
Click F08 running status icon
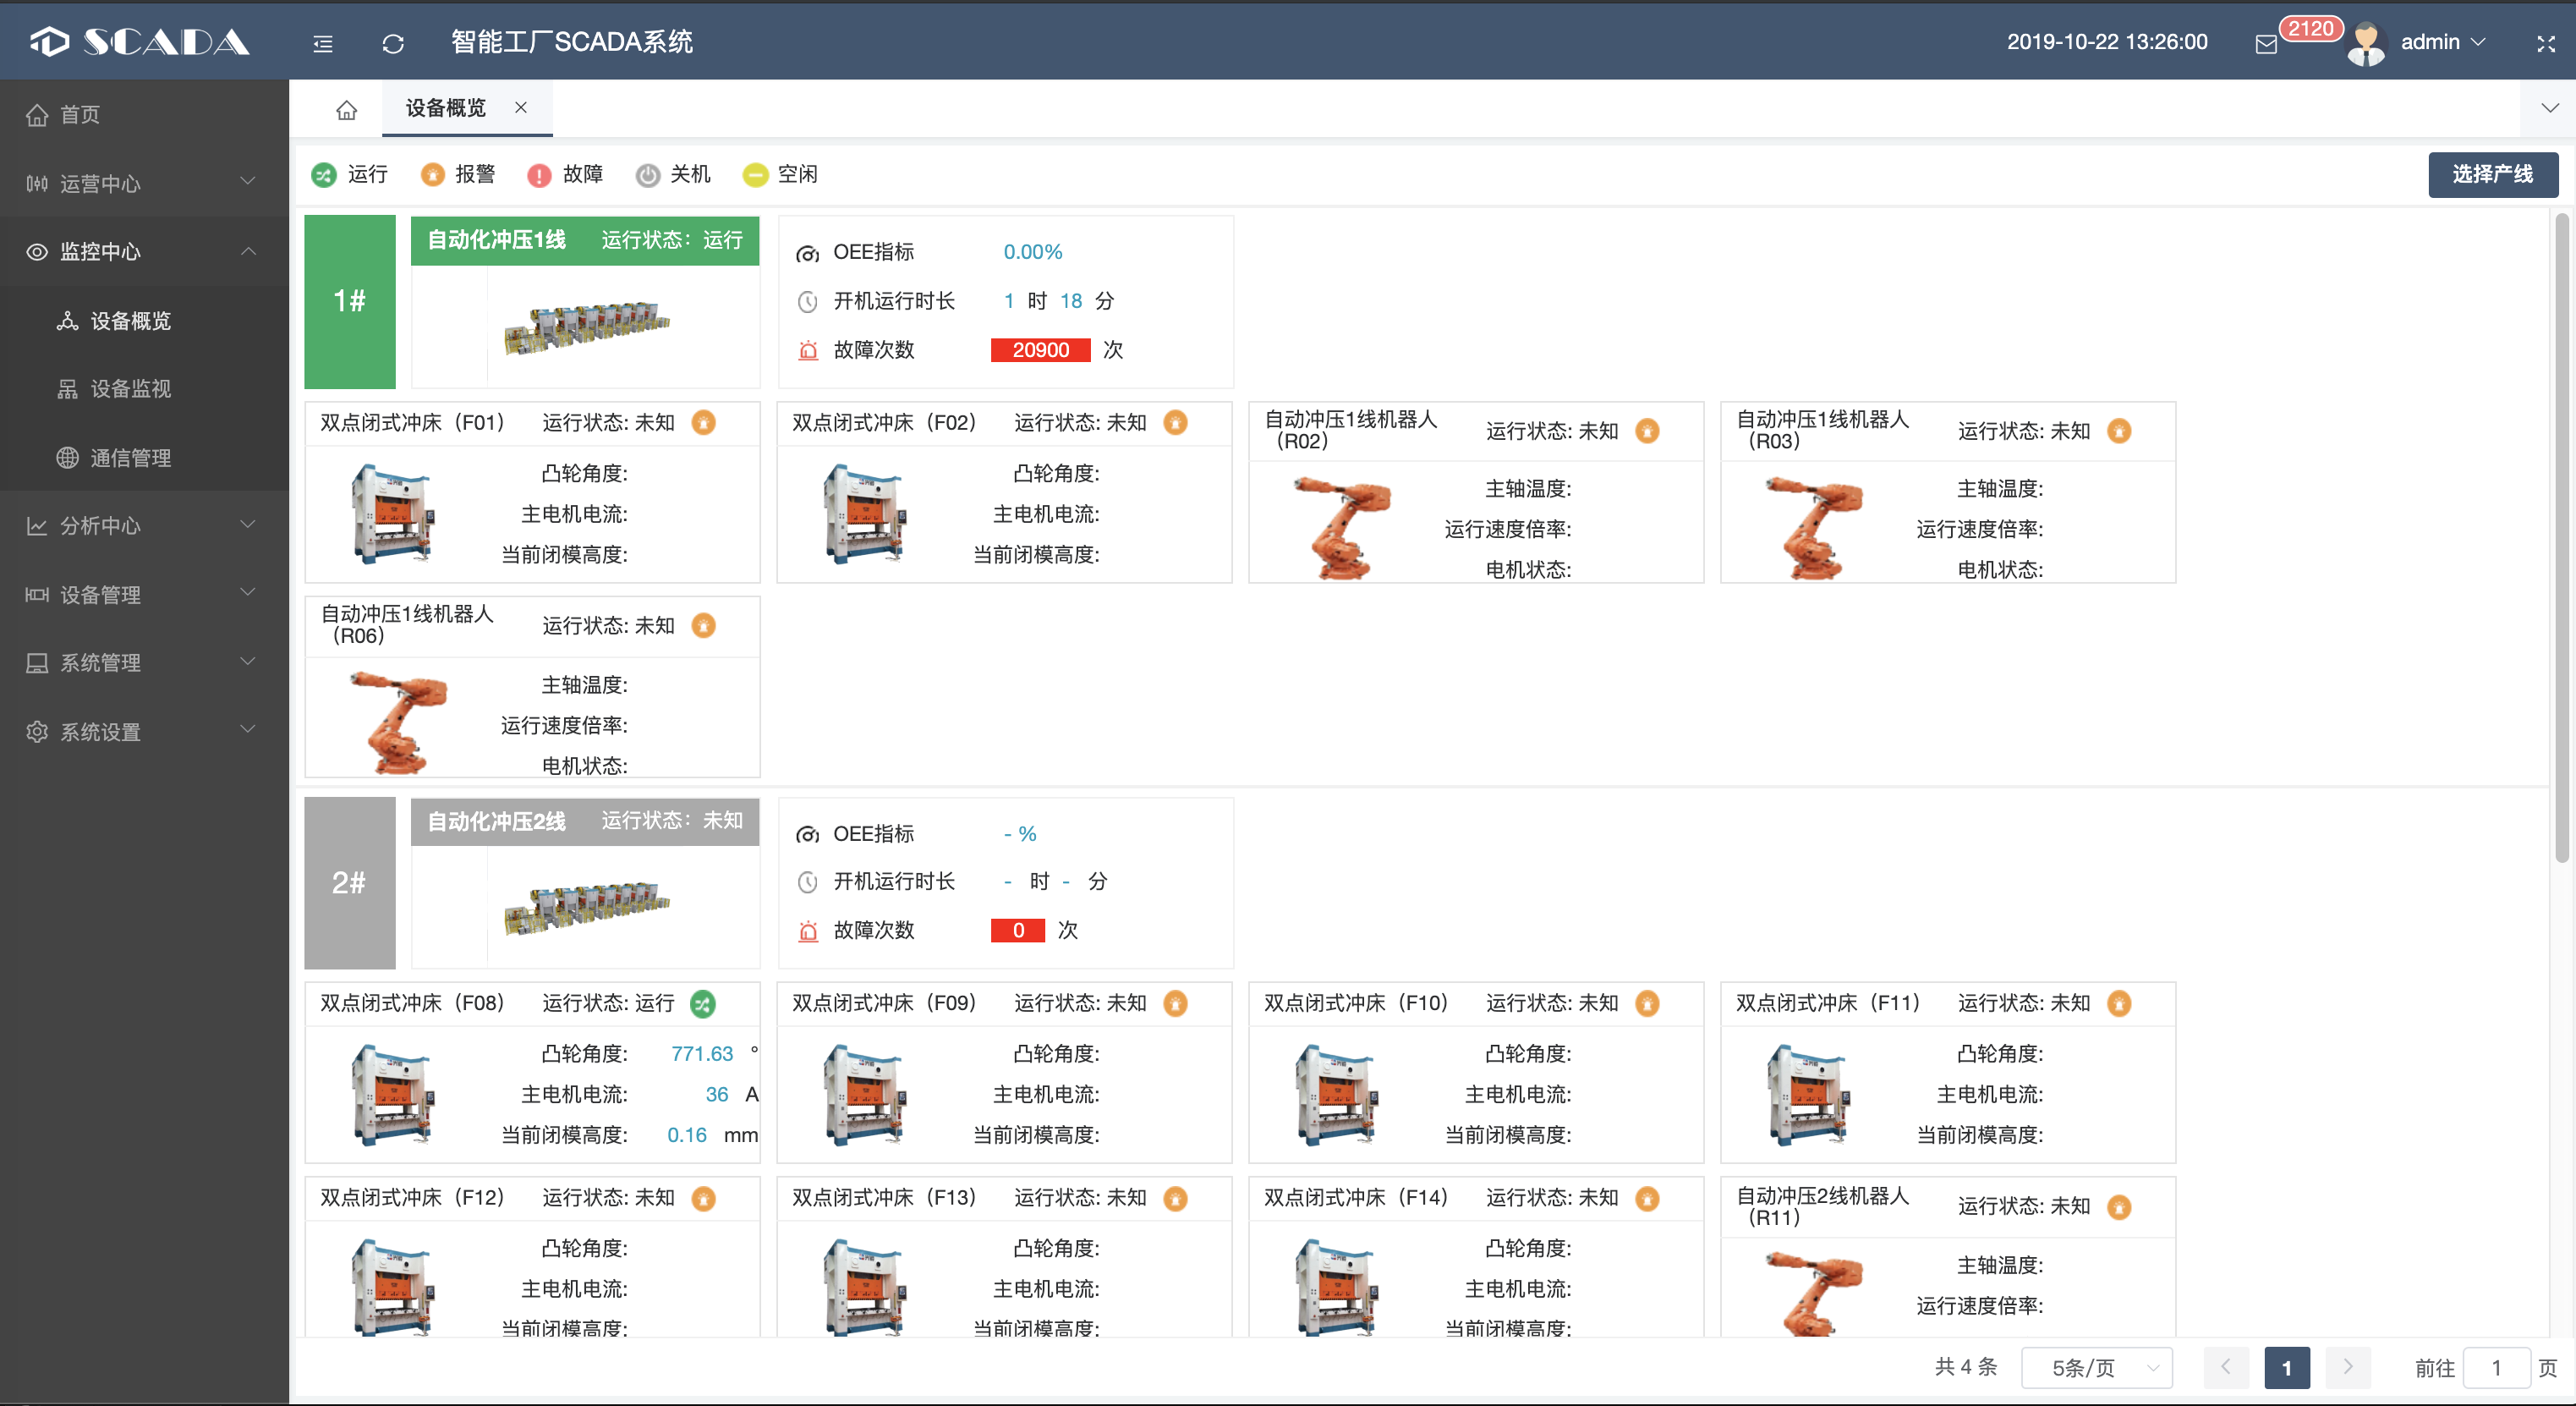[x=703, y=1003]
